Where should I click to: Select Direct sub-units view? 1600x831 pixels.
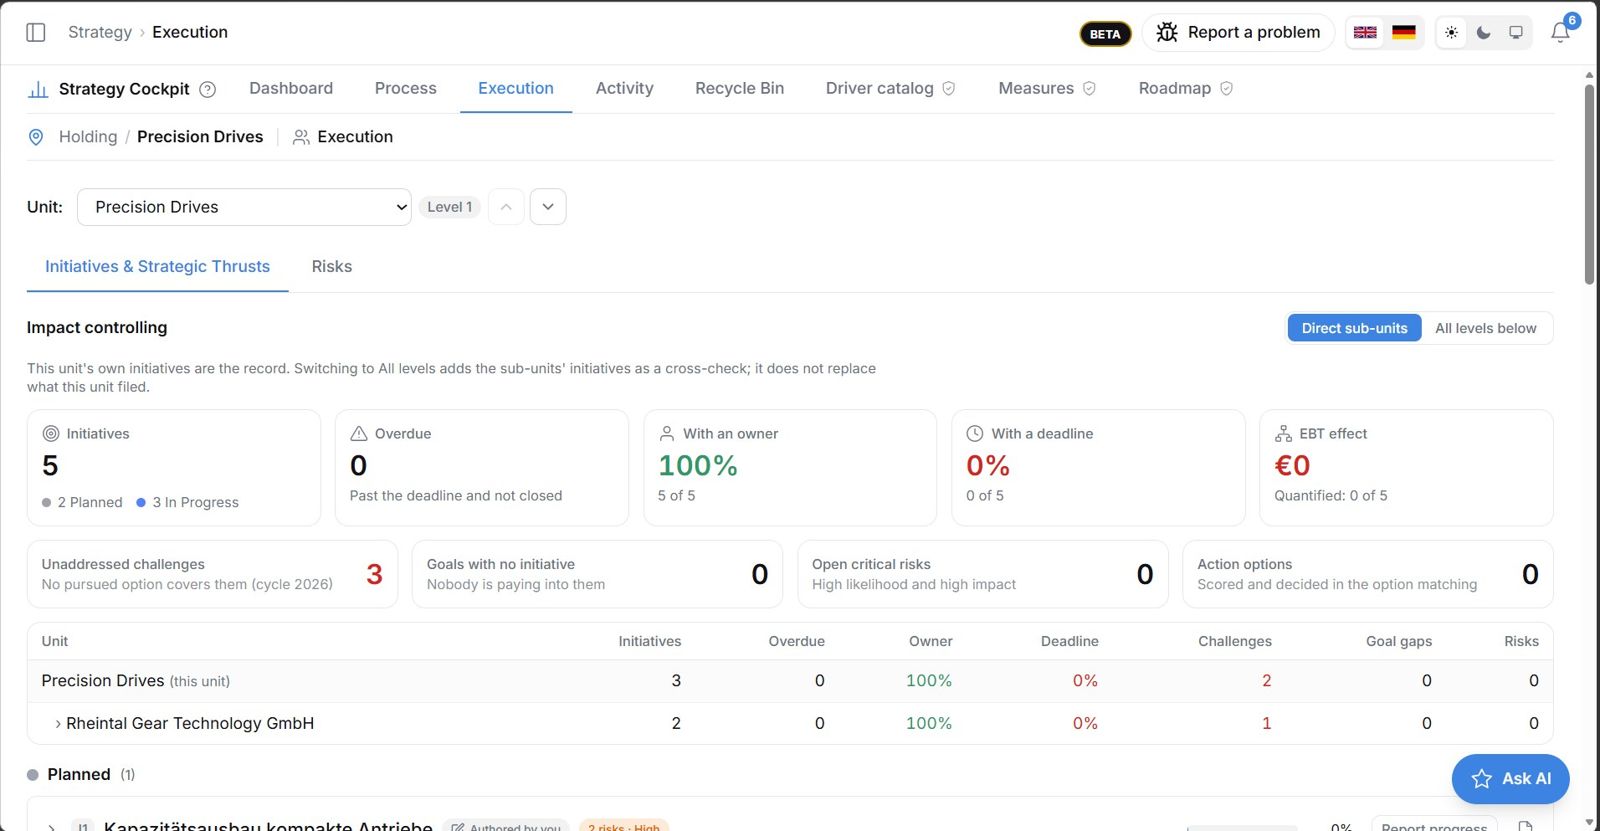coord(1354,328)
